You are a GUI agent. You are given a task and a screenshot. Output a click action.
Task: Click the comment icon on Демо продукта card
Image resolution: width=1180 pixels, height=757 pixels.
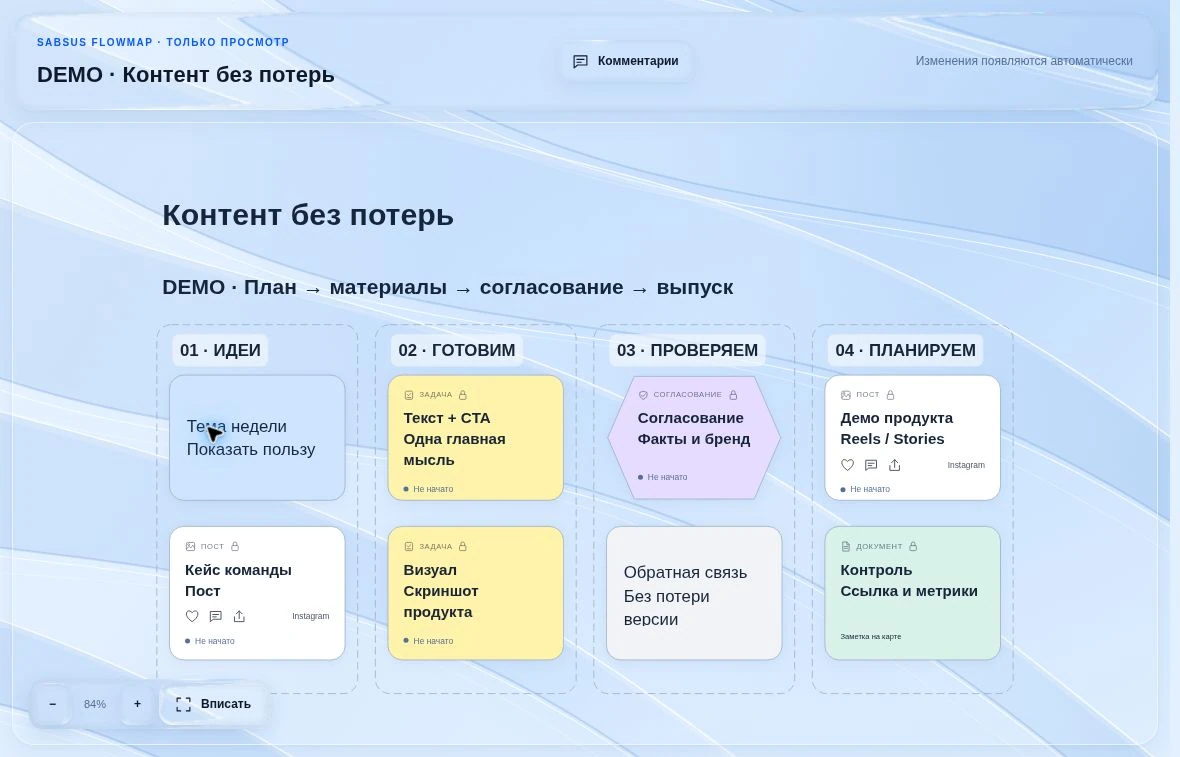[x=871, y=465]
